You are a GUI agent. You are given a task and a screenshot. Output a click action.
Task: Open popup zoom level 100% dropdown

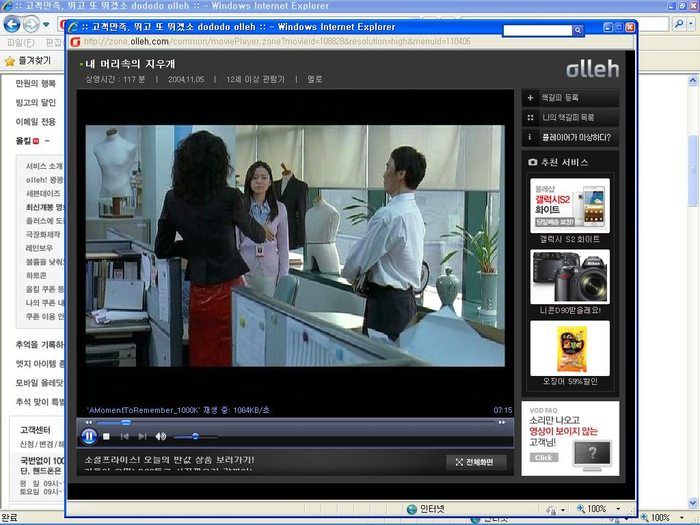[x=618, y=508]
